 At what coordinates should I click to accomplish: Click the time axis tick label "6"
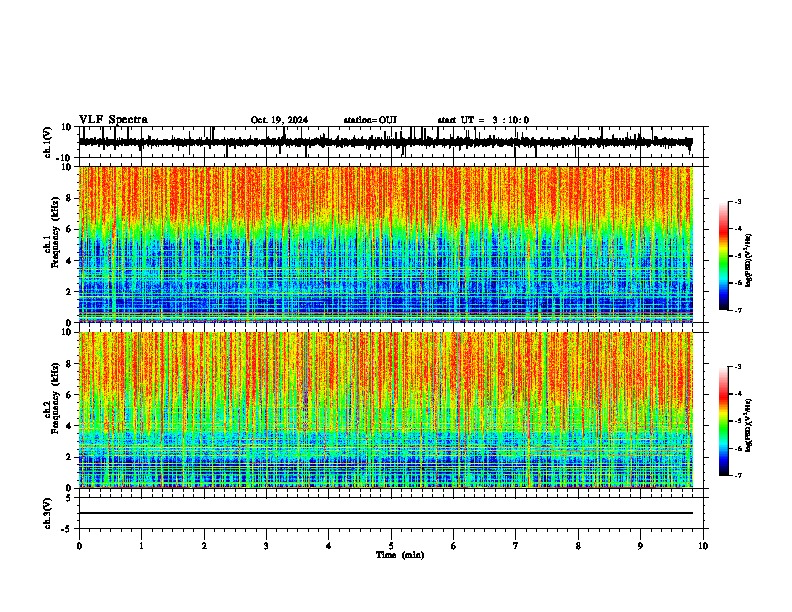(x=453, y=546)
